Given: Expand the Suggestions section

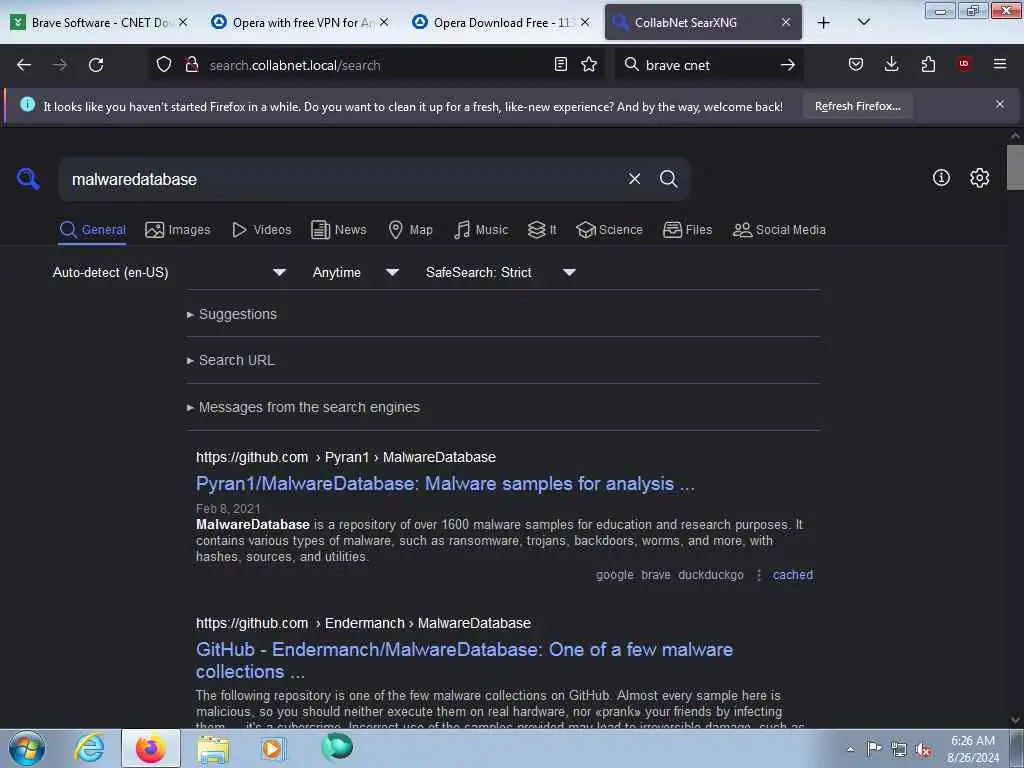Looking at the screenshot, I should tap(232, 314).
